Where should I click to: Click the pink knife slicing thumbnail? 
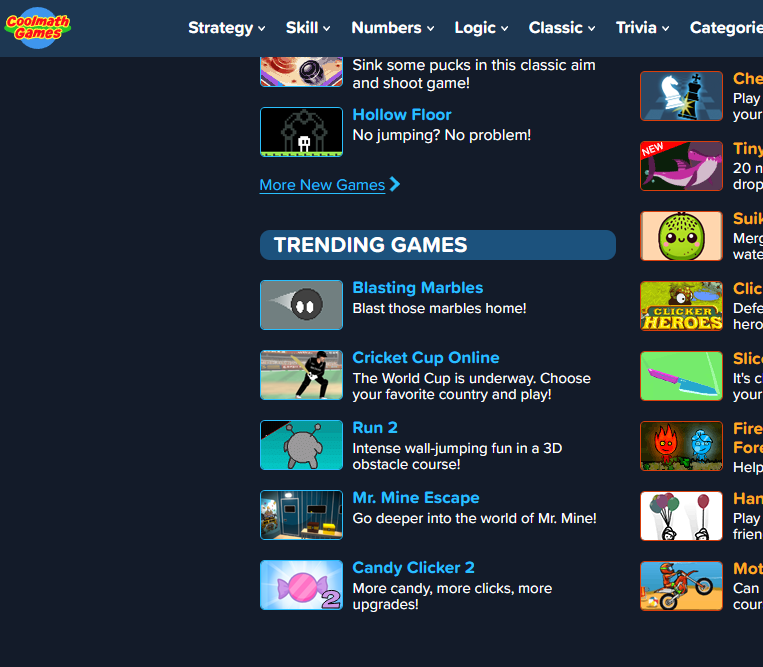click(681, 376)
